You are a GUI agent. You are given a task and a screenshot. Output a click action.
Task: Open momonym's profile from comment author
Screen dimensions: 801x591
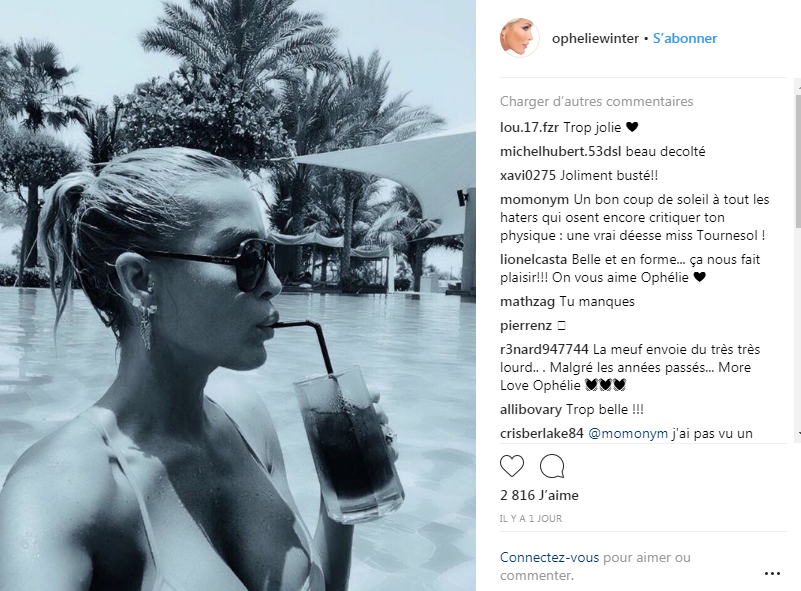pyautogui.click(x=534, y=199)
